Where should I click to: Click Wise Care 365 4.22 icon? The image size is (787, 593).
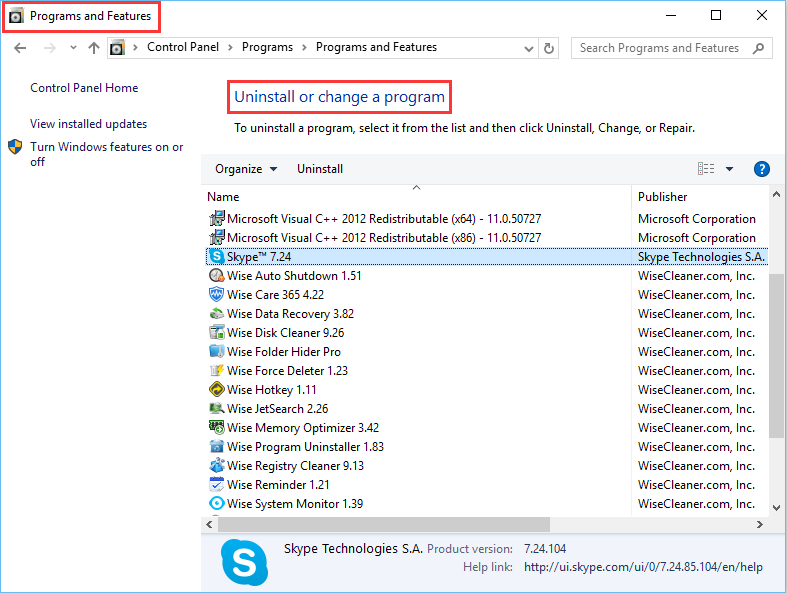click(x=216, y=295)
